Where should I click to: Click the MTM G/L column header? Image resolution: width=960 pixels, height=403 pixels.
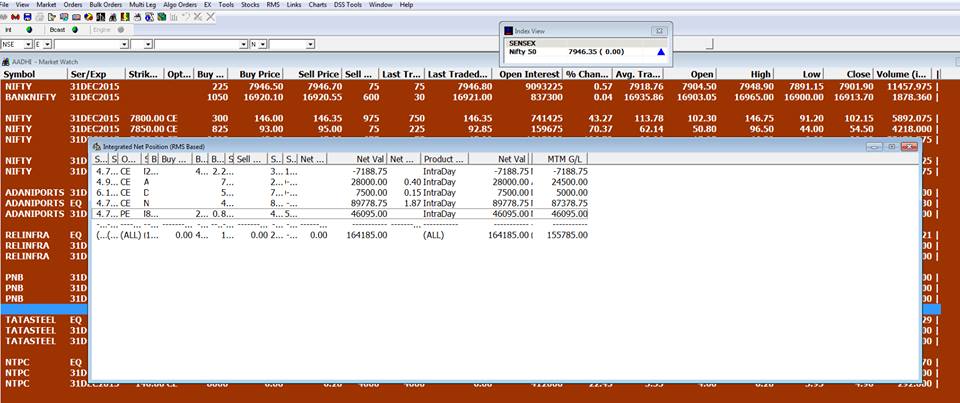(561, 159)
